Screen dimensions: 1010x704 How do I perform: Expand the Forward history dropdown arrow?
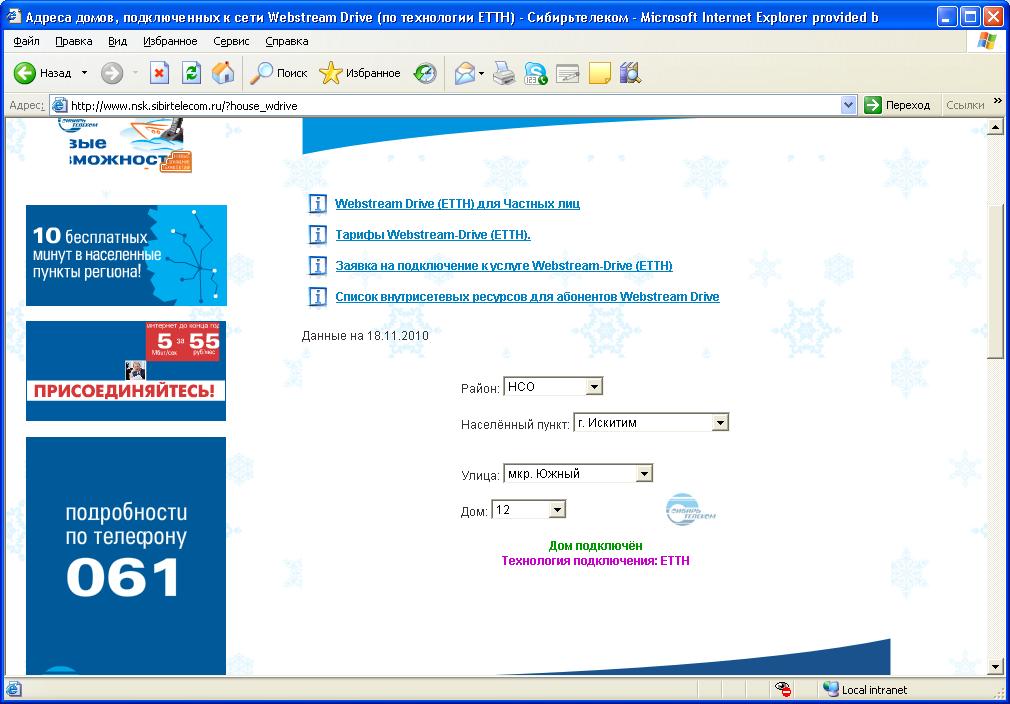tap(135, 73)
